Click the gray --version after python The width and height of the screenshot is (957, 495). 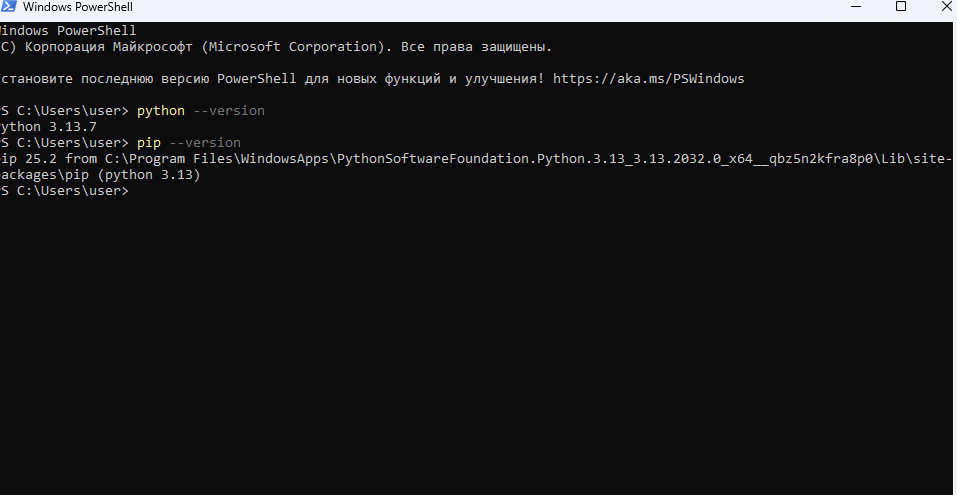click(x=229, y=111)
